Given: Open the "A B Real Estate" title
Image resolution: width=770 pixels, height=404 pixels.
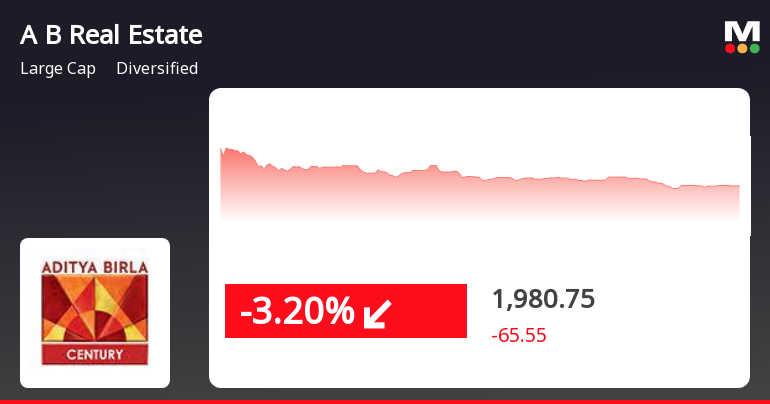Looking at the screenshot, I should pos(111,35).
